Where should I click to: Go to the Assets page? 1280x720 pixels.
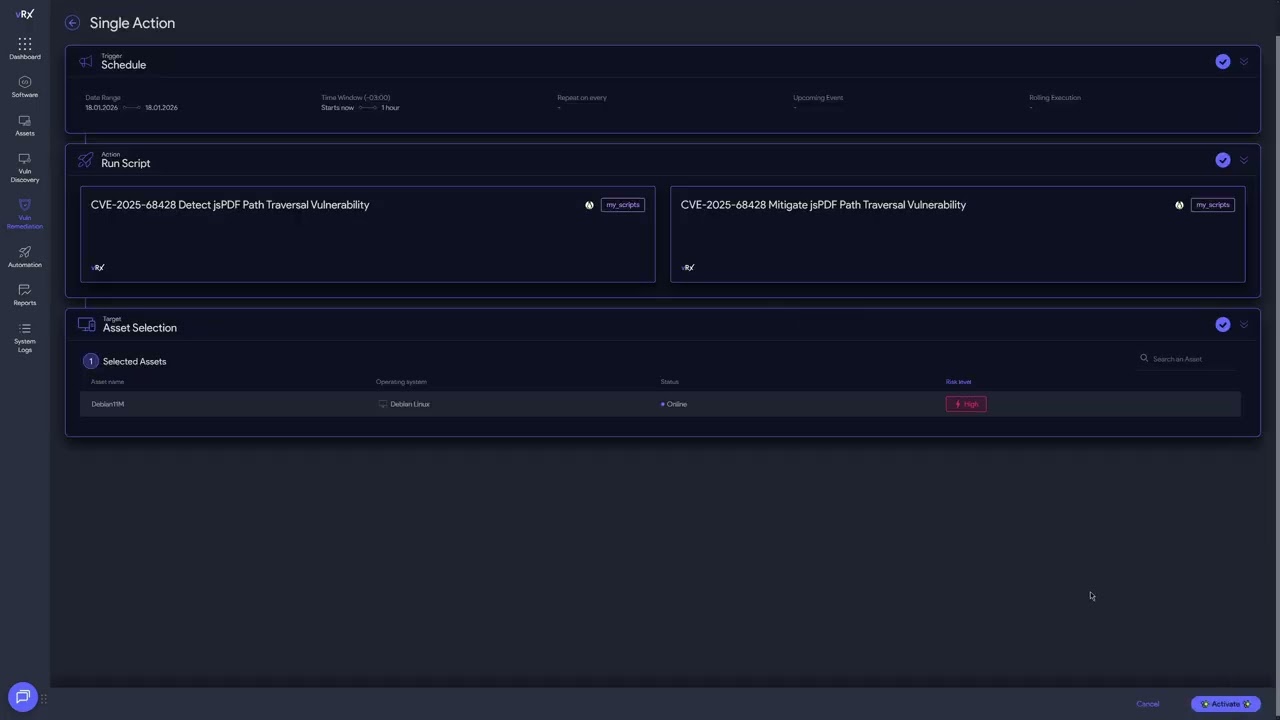click(25, 126)
